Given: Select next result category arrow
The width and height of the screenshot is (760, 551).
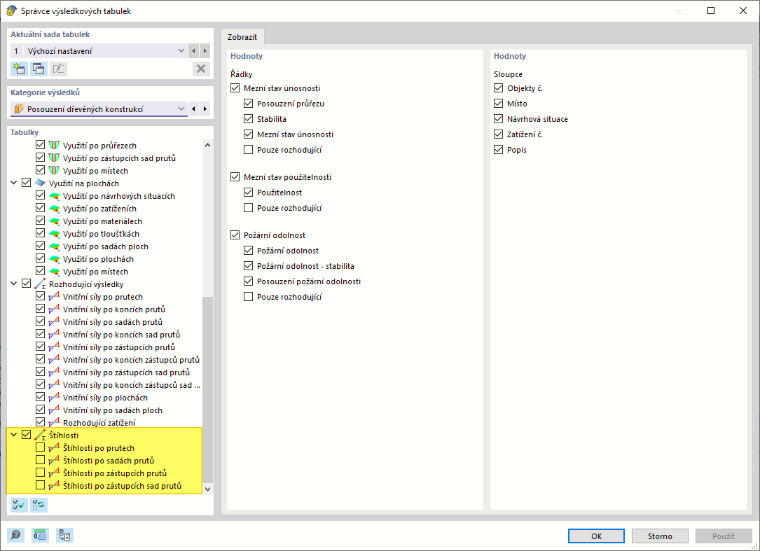Looking at the screenshot, I should tap(205, 109).
